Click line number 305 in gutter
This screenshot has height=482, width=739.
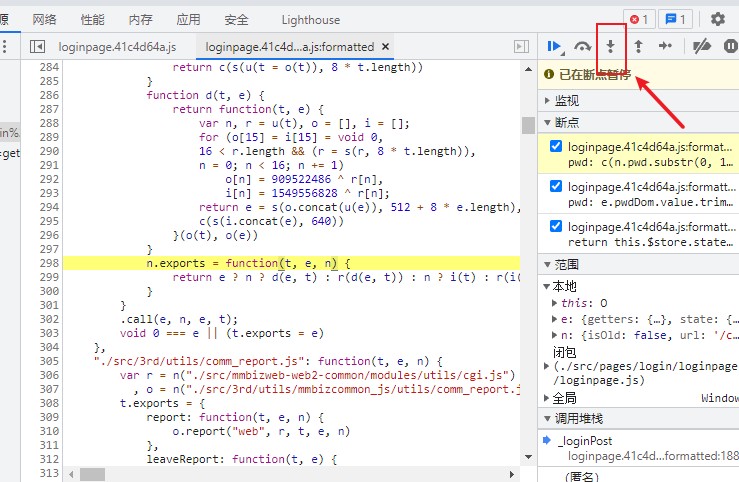coord(49,361)
